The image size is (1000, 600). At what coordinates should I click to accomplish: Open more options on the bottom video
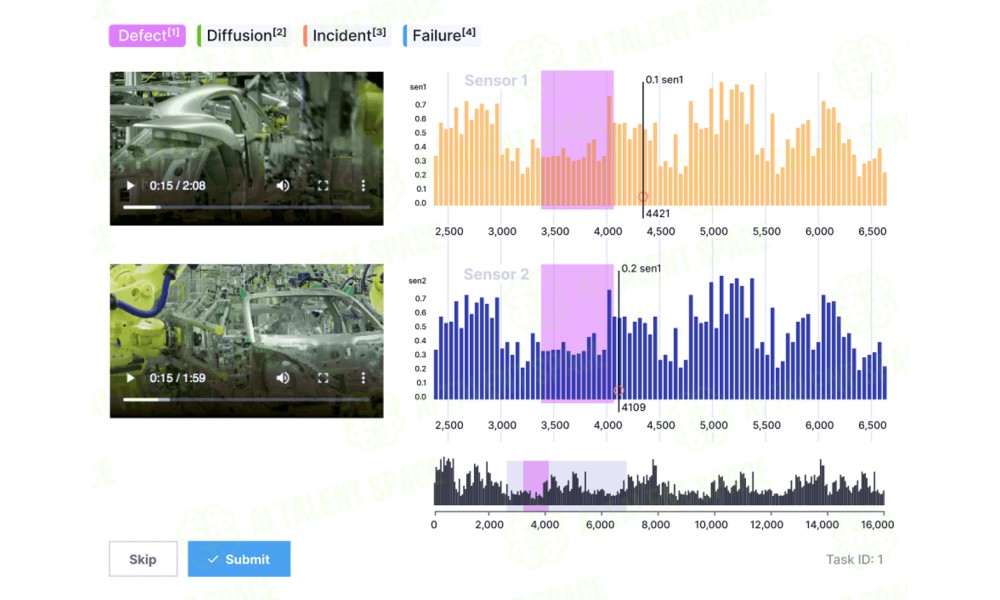(363, 378)
